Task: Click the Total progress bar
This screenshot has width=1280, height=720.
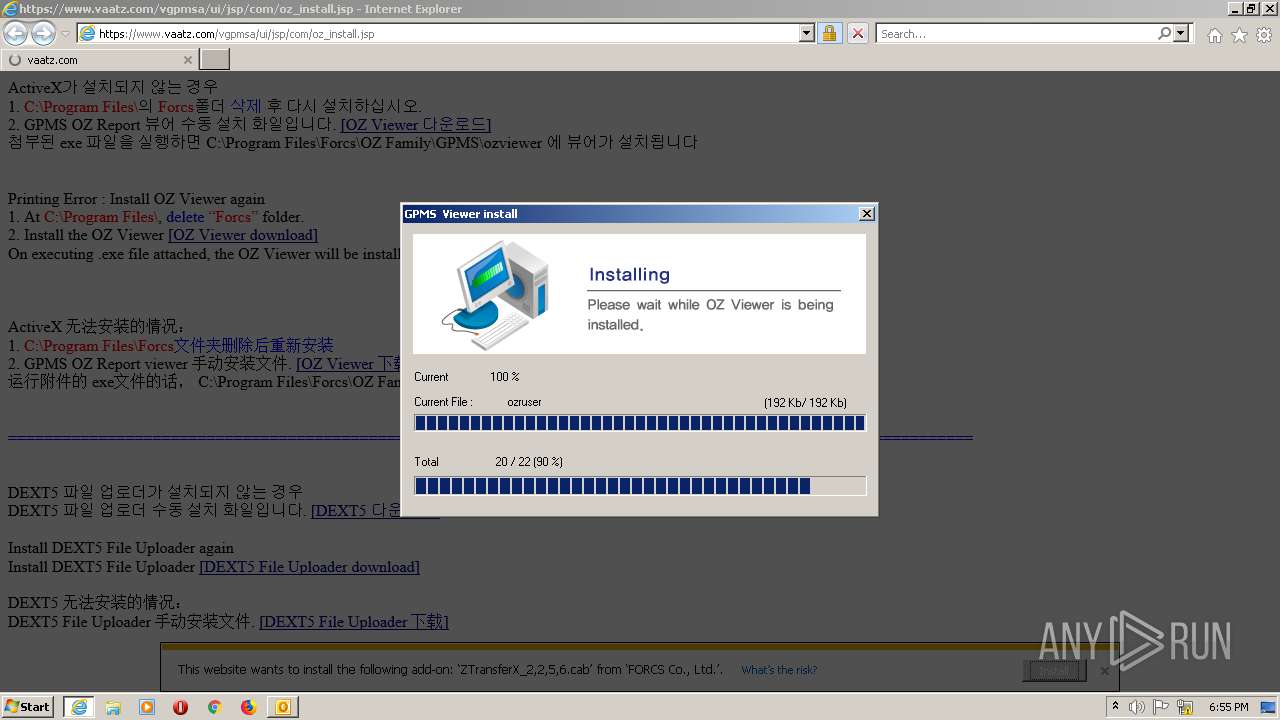Action: click(640, 486)
